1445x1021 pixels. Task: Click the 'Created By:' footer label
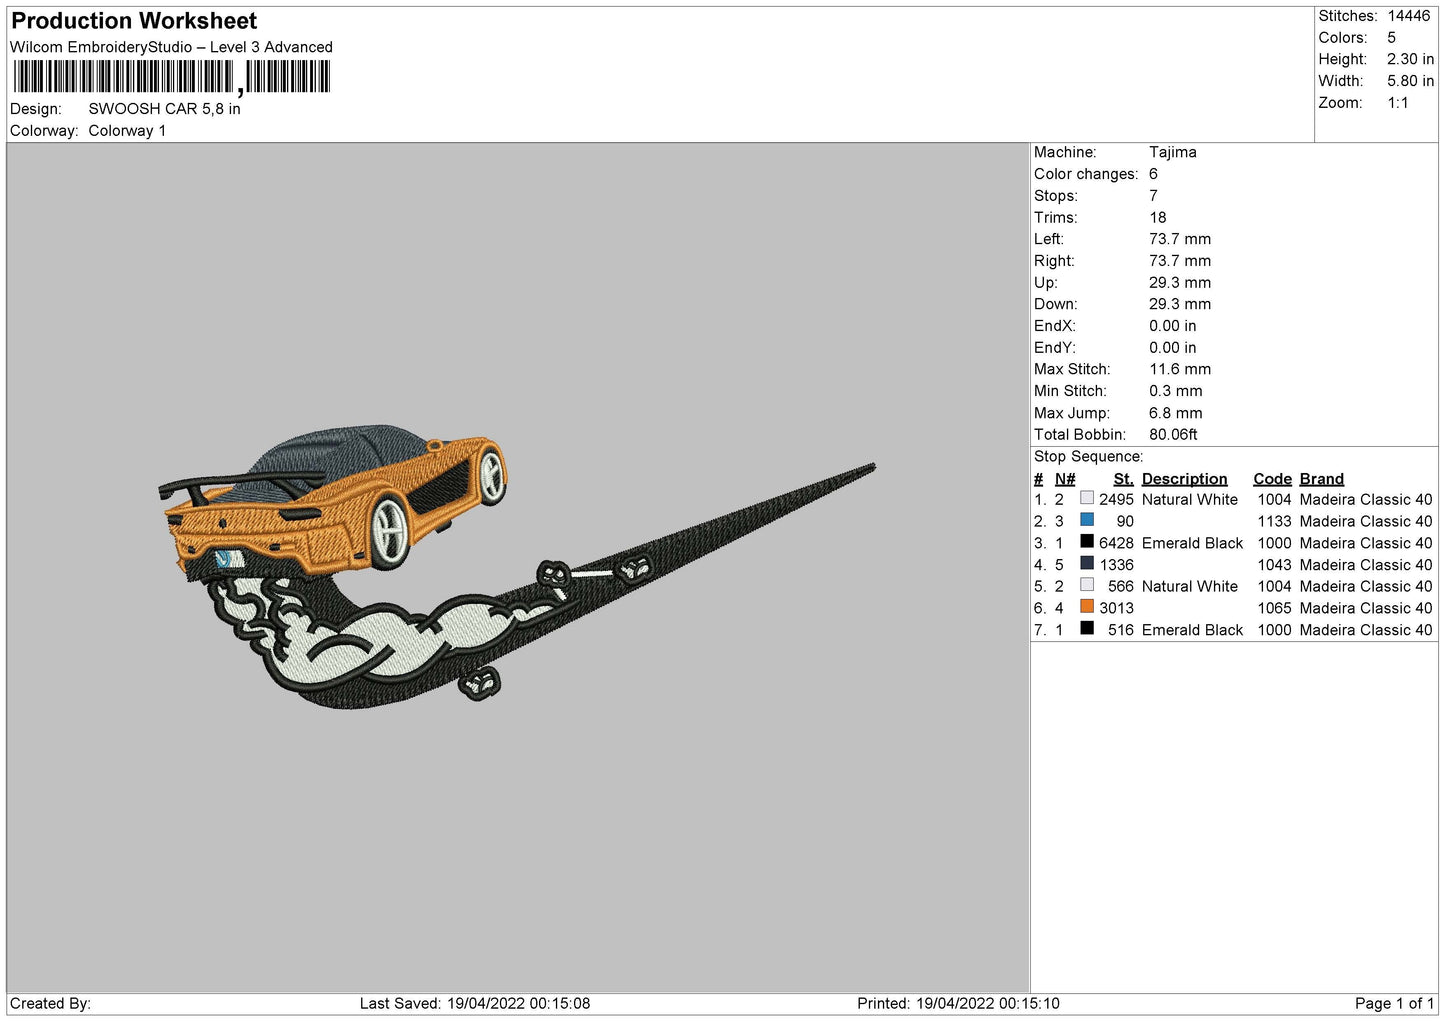point(50,1004)
